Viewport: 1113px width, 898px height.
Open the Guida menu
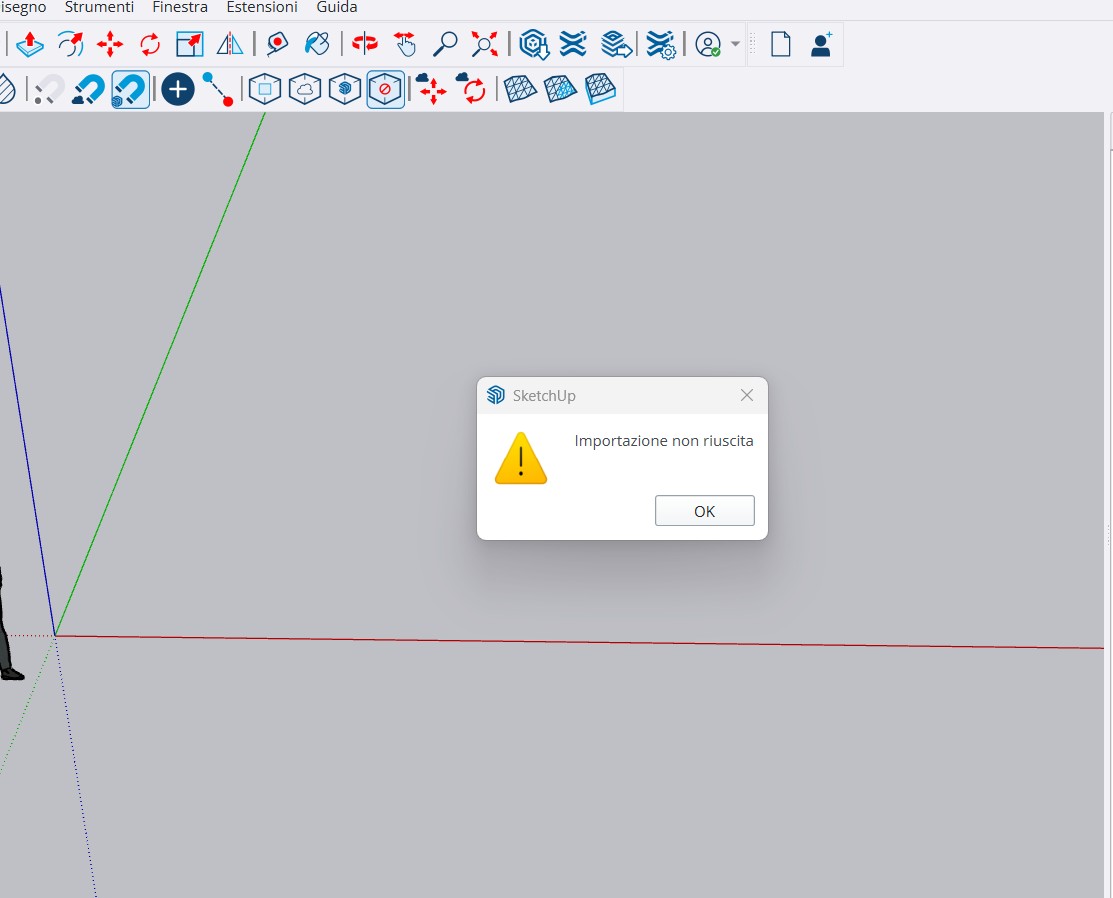tap(336, 7)
